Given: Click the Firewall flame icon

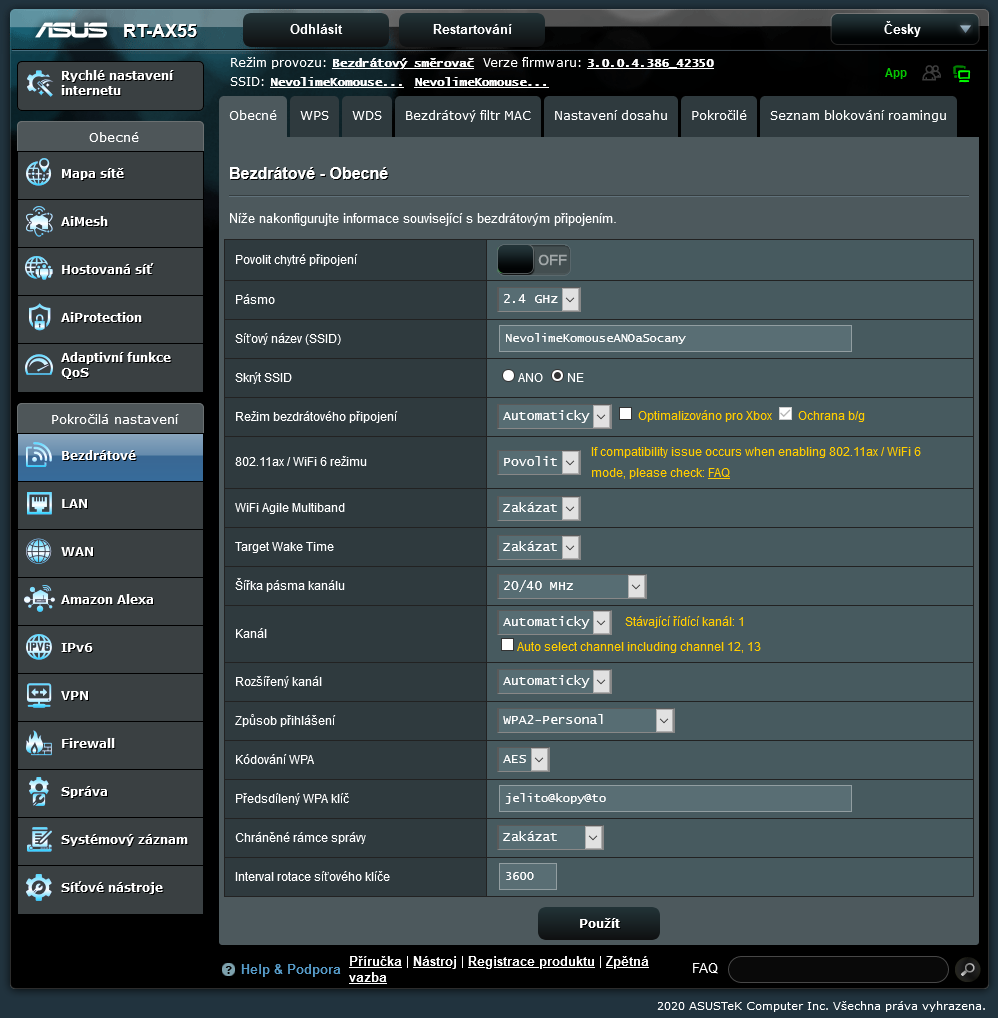Looking at the screenshot, I should pos(38,743).
